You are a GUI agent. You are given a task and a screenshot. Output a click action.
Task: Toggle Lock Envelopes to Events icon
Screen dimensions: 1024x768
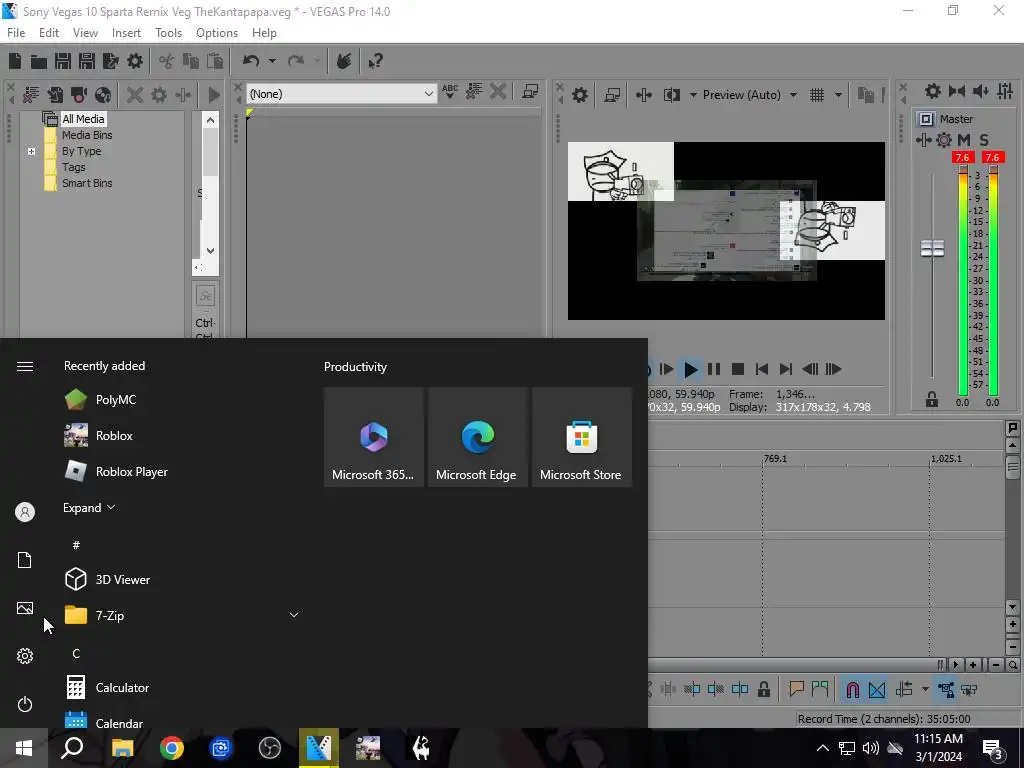[x=946, y=690]
